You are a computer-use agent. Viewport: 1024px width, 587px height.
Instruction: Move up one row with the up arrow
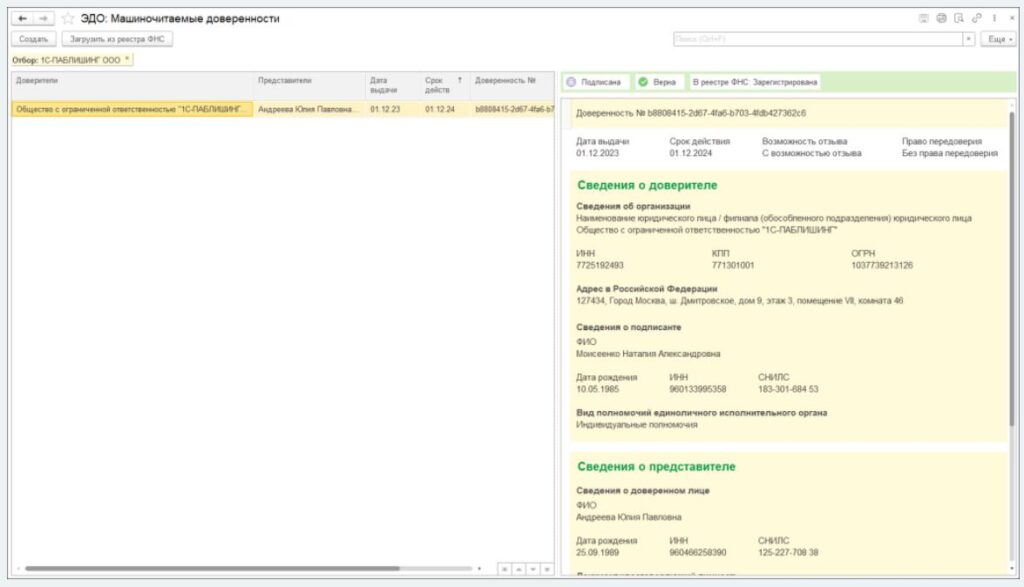(519, 569)
